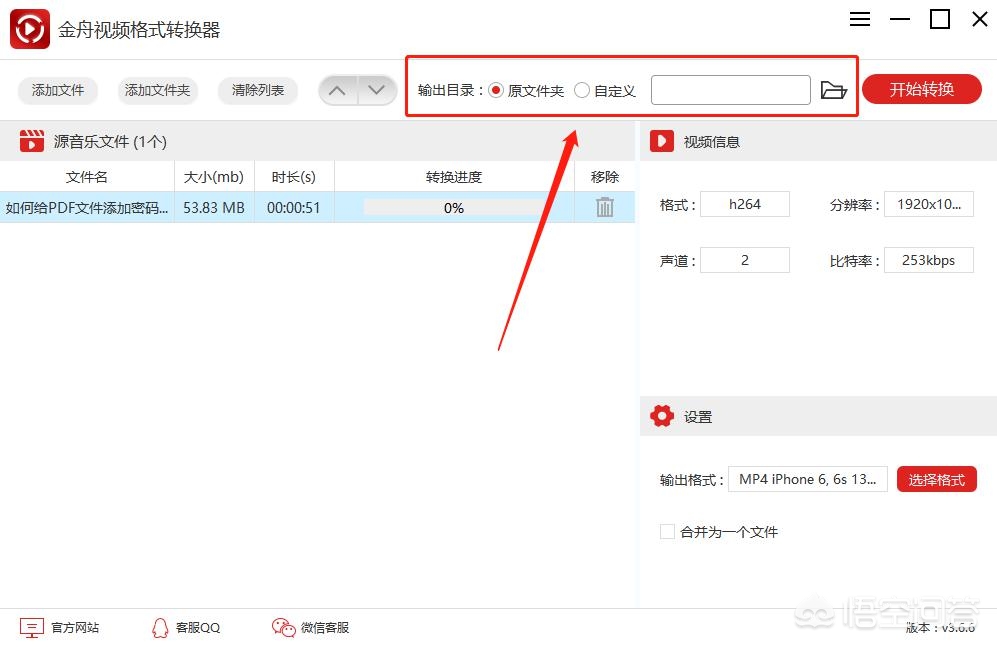Screen dimensions: 997x647
Task: Click the 金舟 app logo icon
Action: (30, 29)
